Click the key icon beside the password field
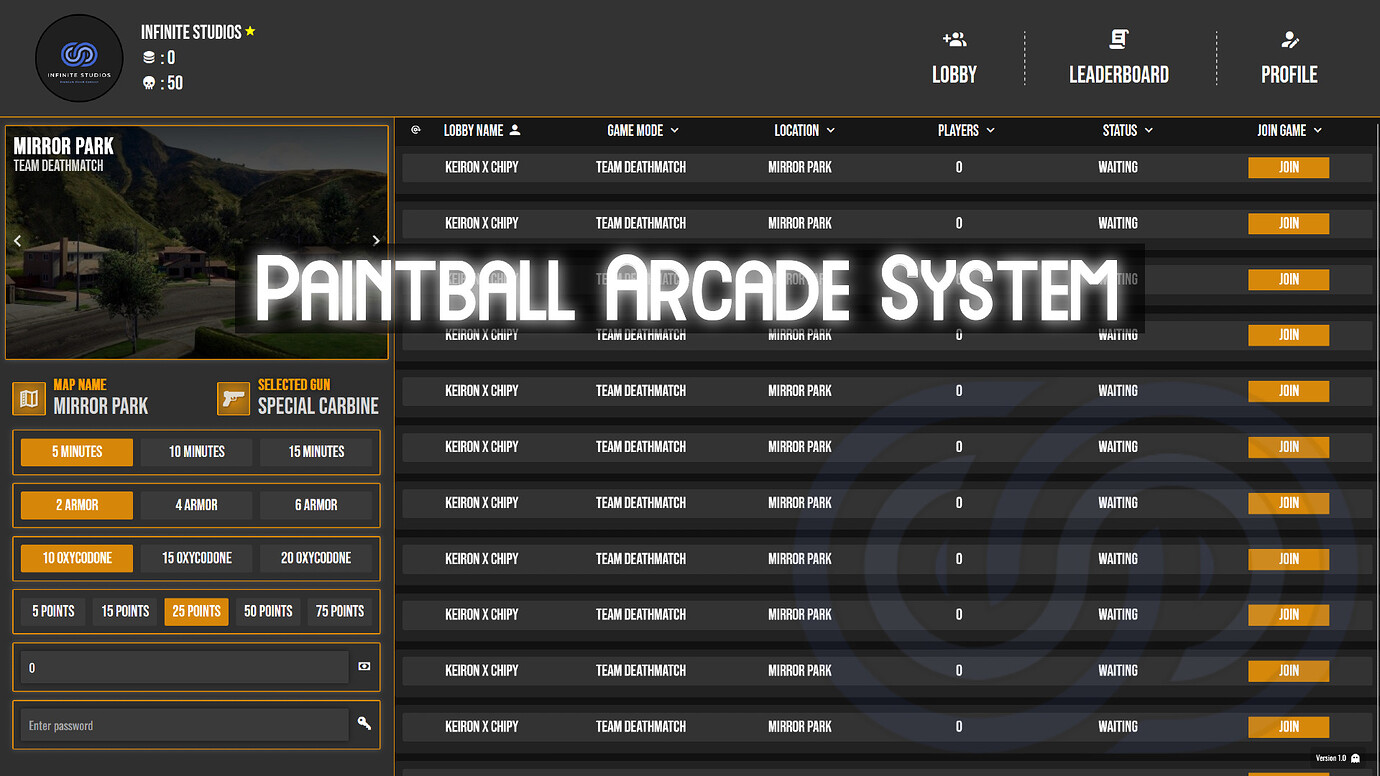Image resolution: width=1380 pixels, height=776 pixels. [x=364, y=724]
